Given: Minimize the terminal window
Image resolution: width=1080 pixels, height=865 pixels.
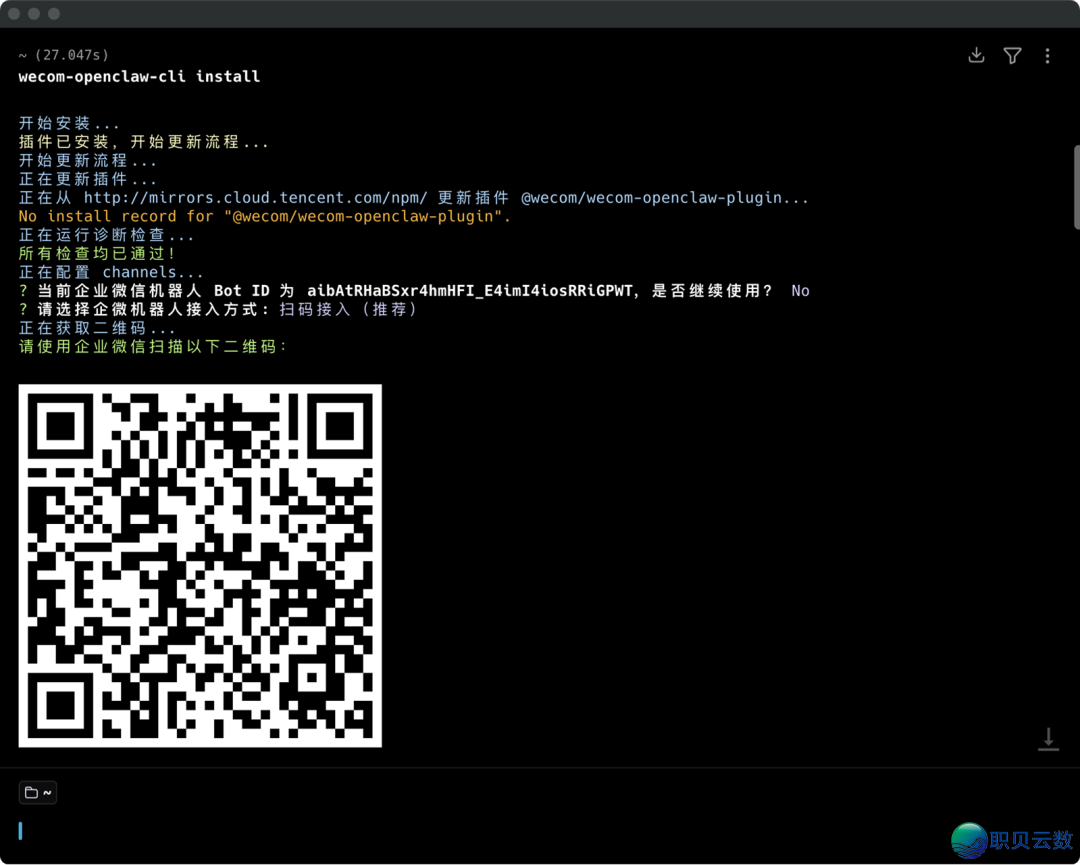Looking at the screenshot, I should click(x=34, y=14).
